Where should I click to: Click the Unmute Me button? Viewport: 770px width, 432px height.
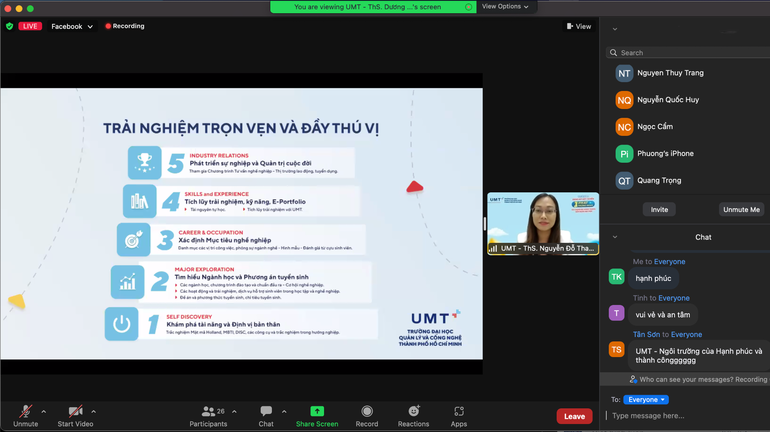(740, 209)
